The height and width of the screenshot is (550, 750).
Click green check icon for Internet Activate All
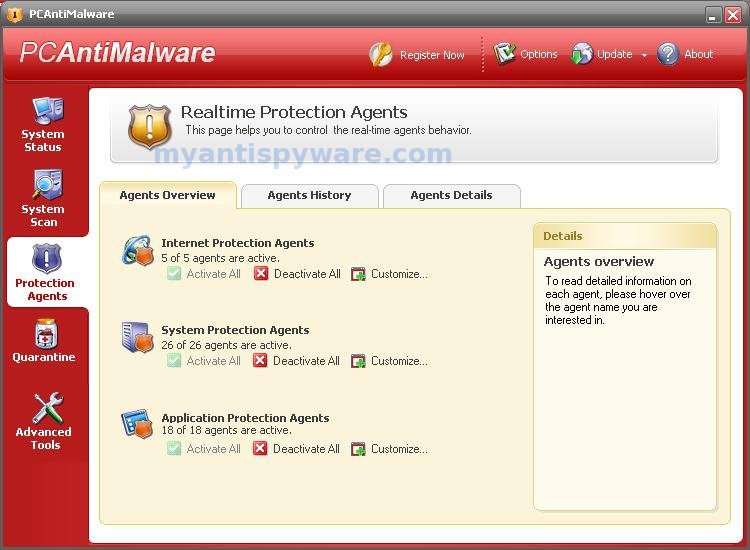174,274
